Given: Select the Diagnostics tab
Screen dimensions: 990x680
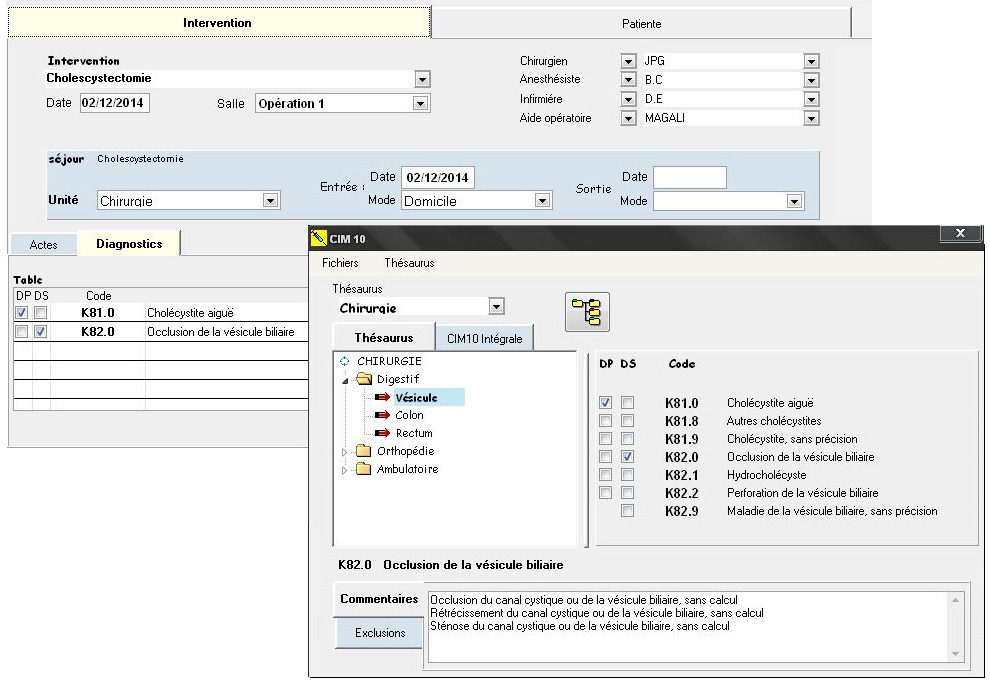Looking at the screenshot, I should pos(129,243).
